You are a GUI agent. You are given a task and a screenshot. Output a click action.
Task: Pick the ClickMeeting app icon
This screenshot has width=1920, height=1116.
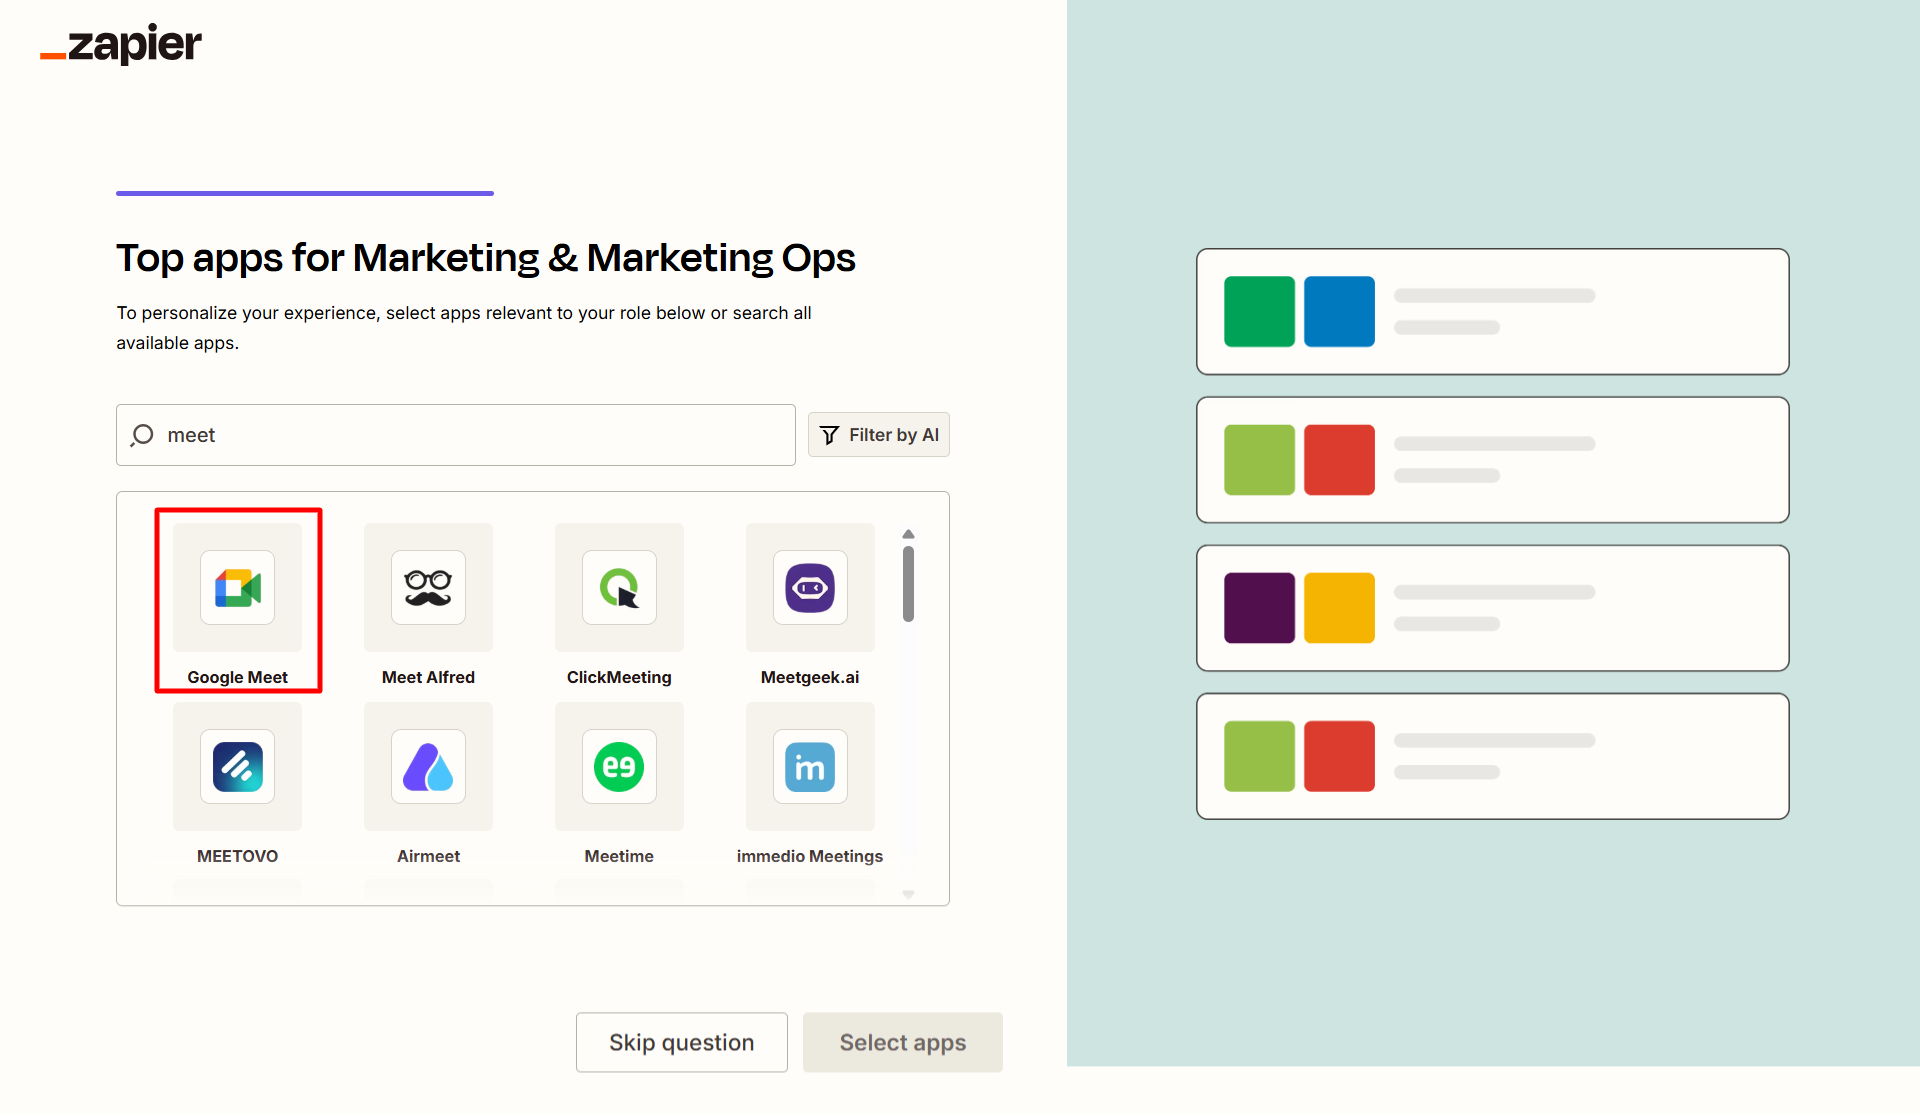(x=619, y=588)
